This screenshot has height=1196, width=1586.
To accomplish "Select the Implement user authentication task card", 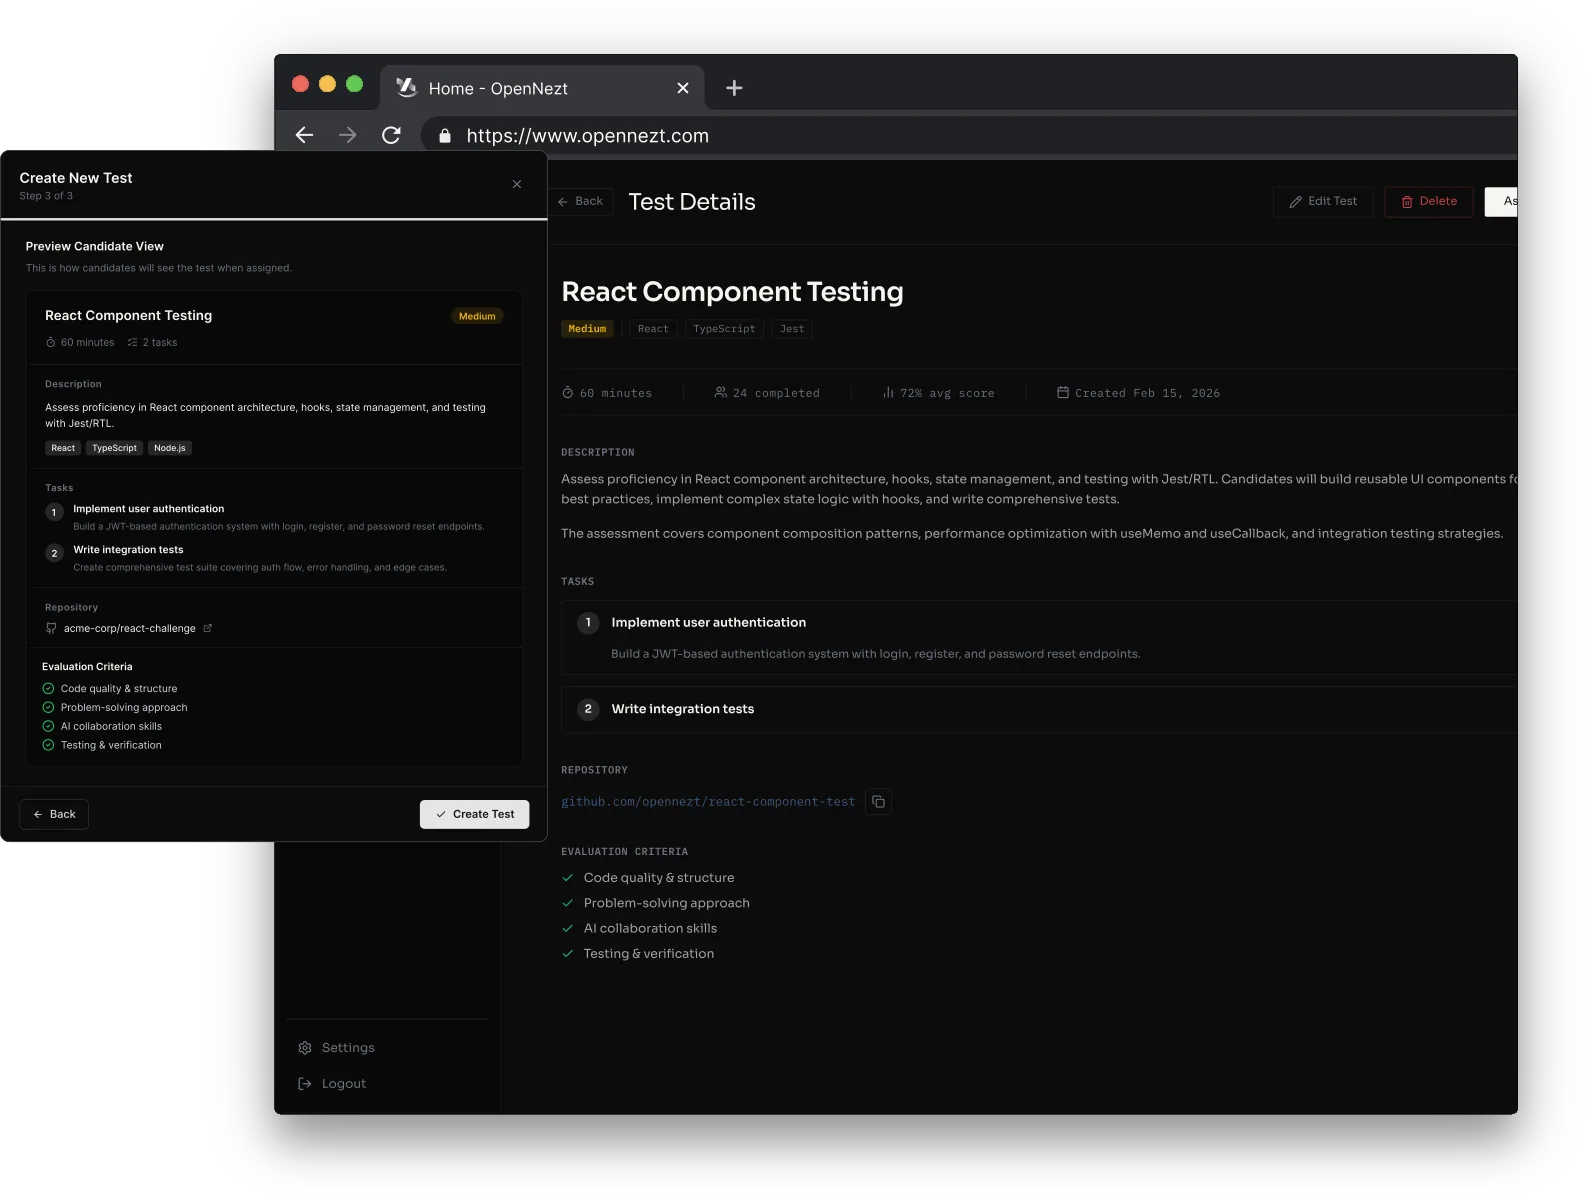I will coord(1039,637).
